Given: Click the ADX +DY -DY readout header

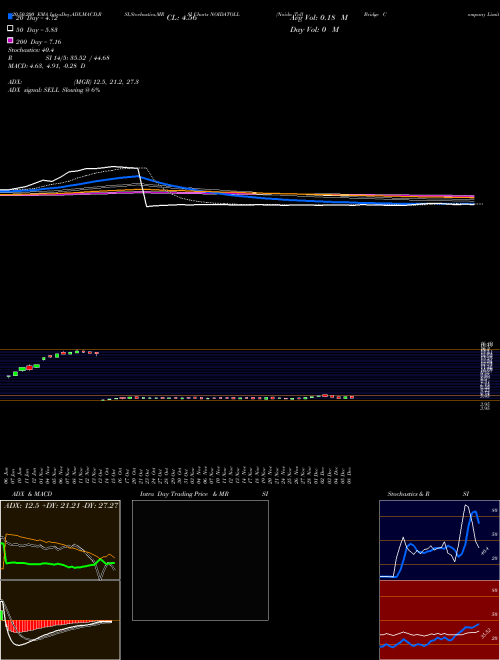Looking at the screenshot, I should click(61, 505).
